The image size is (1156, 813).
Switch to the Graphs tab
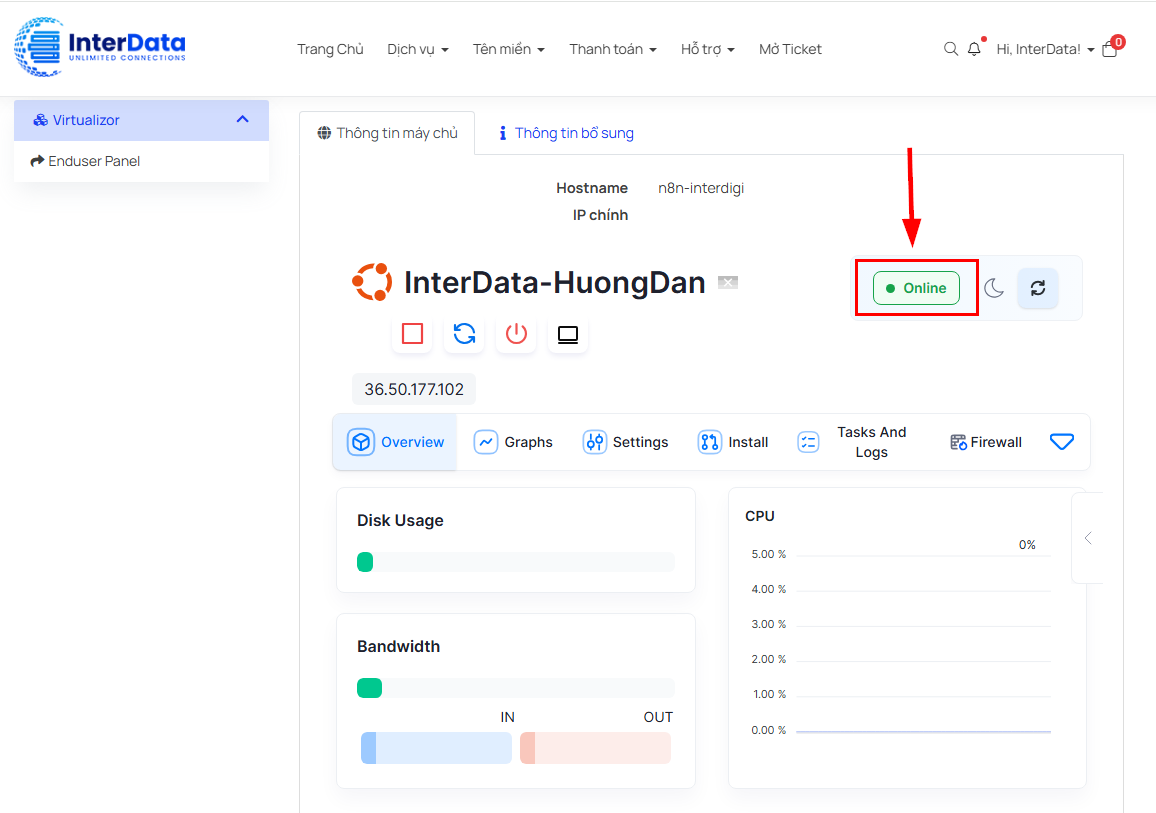(x=513, y=442)
